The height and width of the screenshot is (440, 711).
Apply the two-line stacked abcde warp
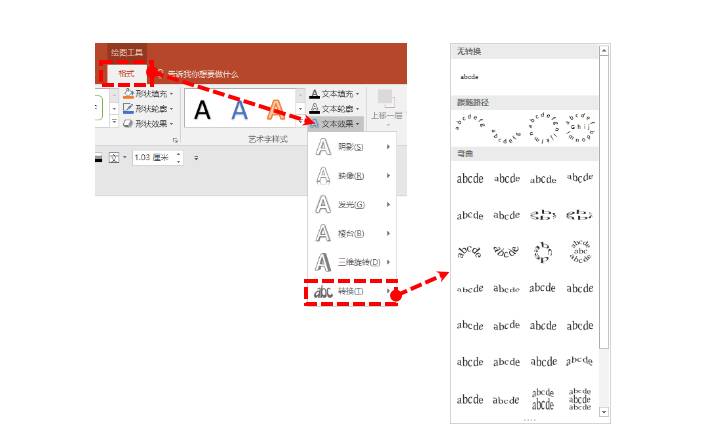click(x=543, y=399)
